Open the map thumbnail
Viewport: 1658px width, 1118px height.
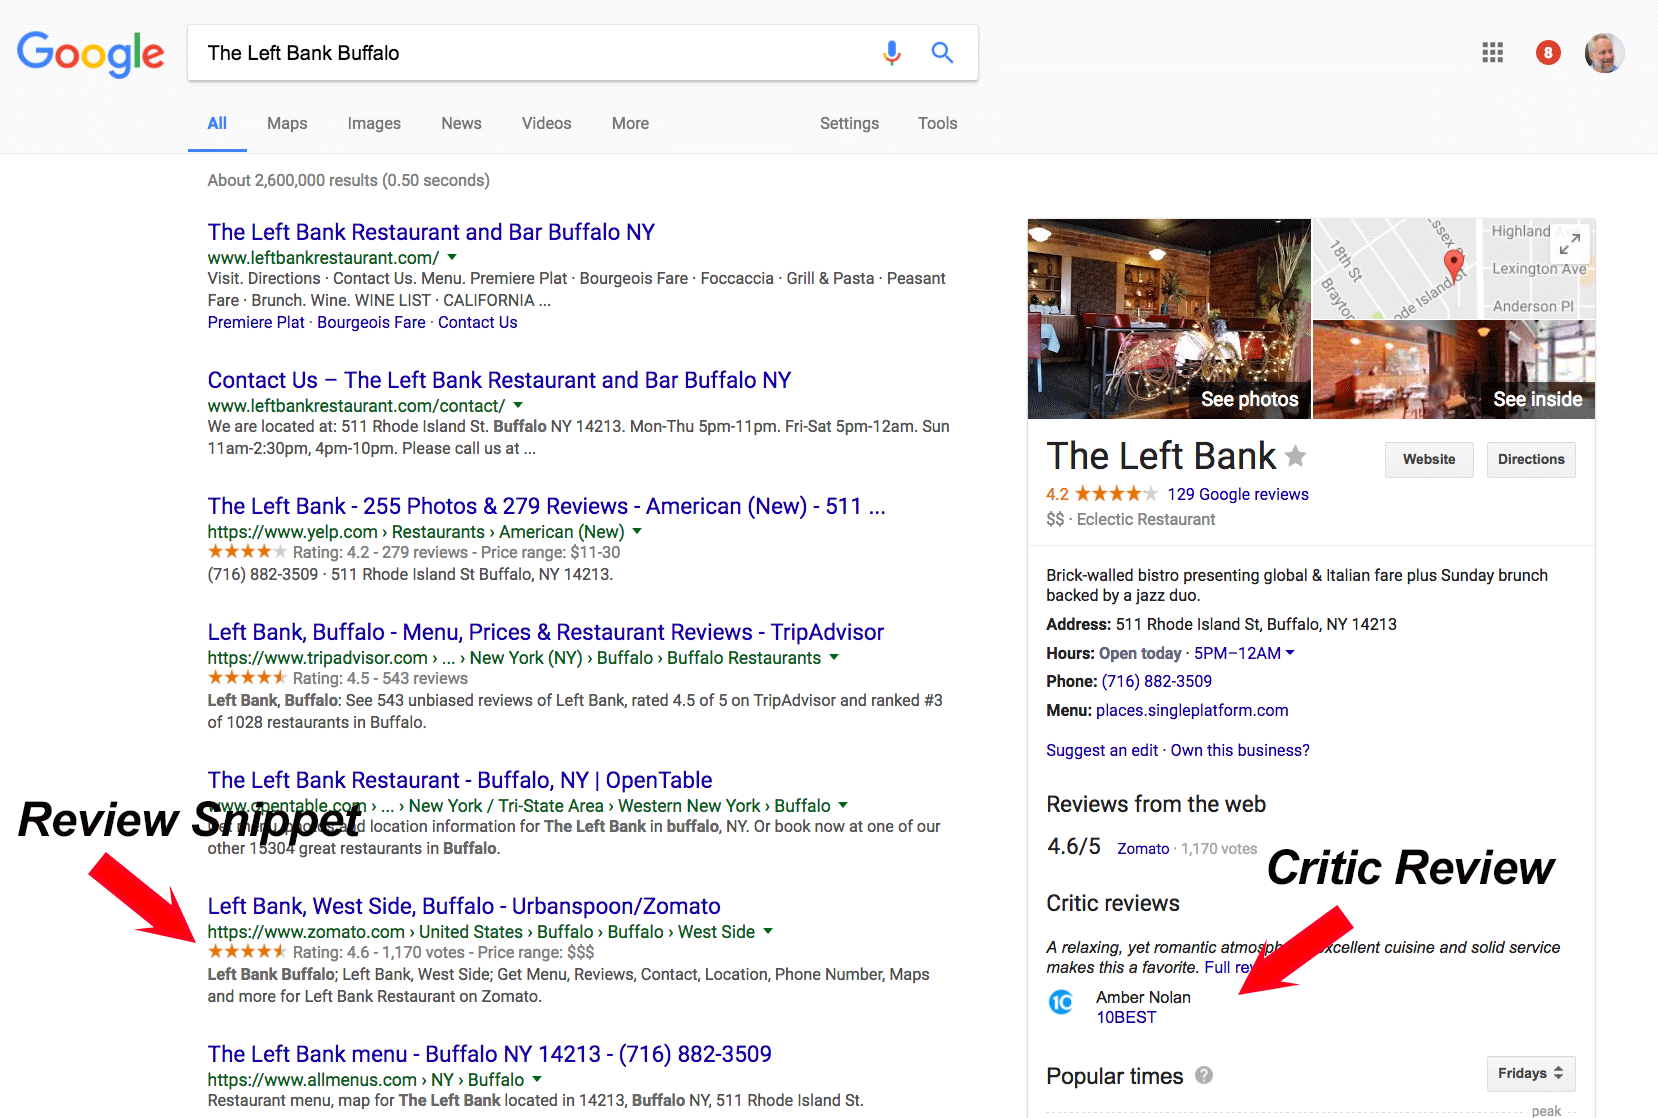(1454, 269)
